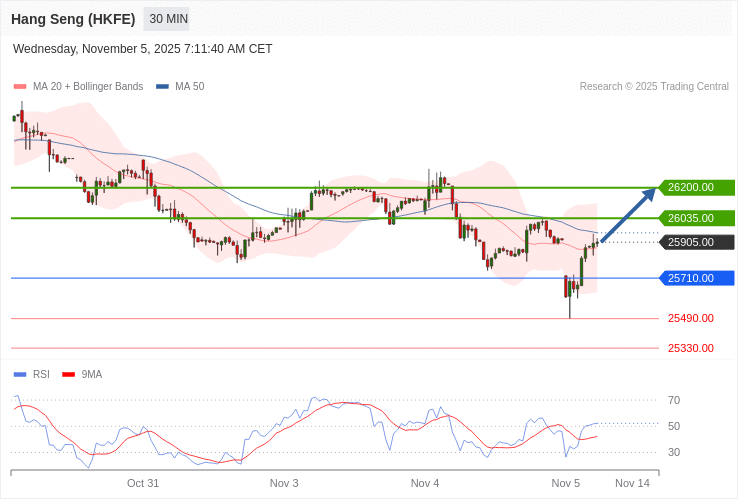Select the 26035.00 green resistance label
Screen dimensions: 738x500
[x=696, y=218]
